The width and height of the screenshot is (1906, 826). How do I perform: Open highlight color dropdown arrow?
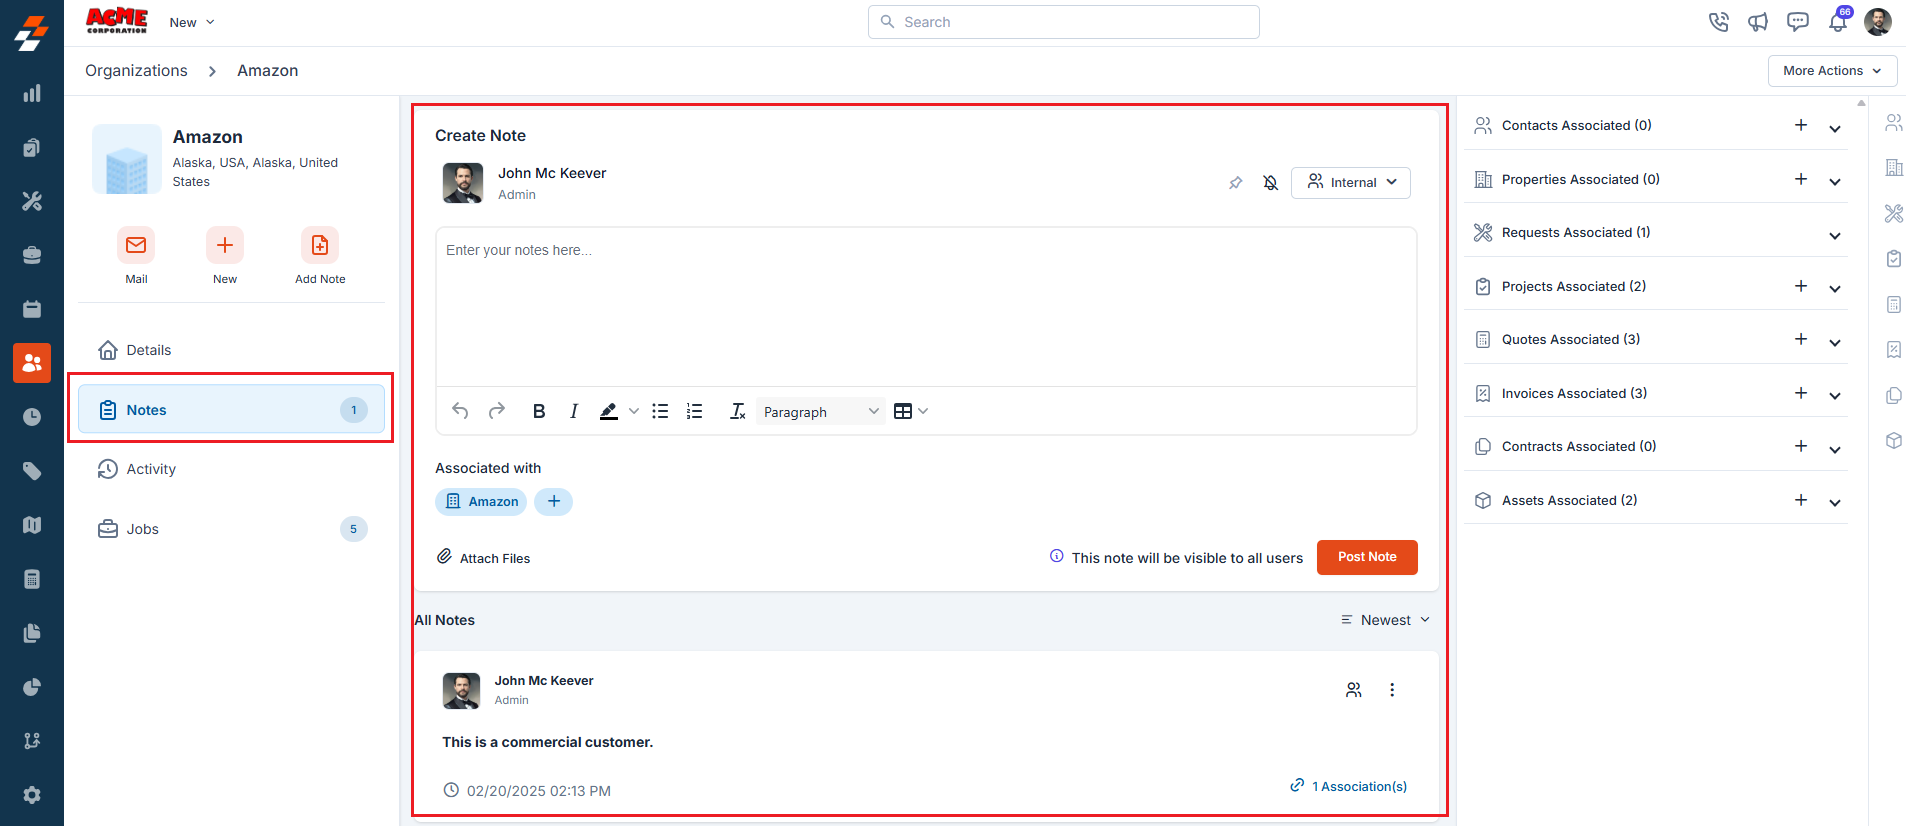(633, 411)
